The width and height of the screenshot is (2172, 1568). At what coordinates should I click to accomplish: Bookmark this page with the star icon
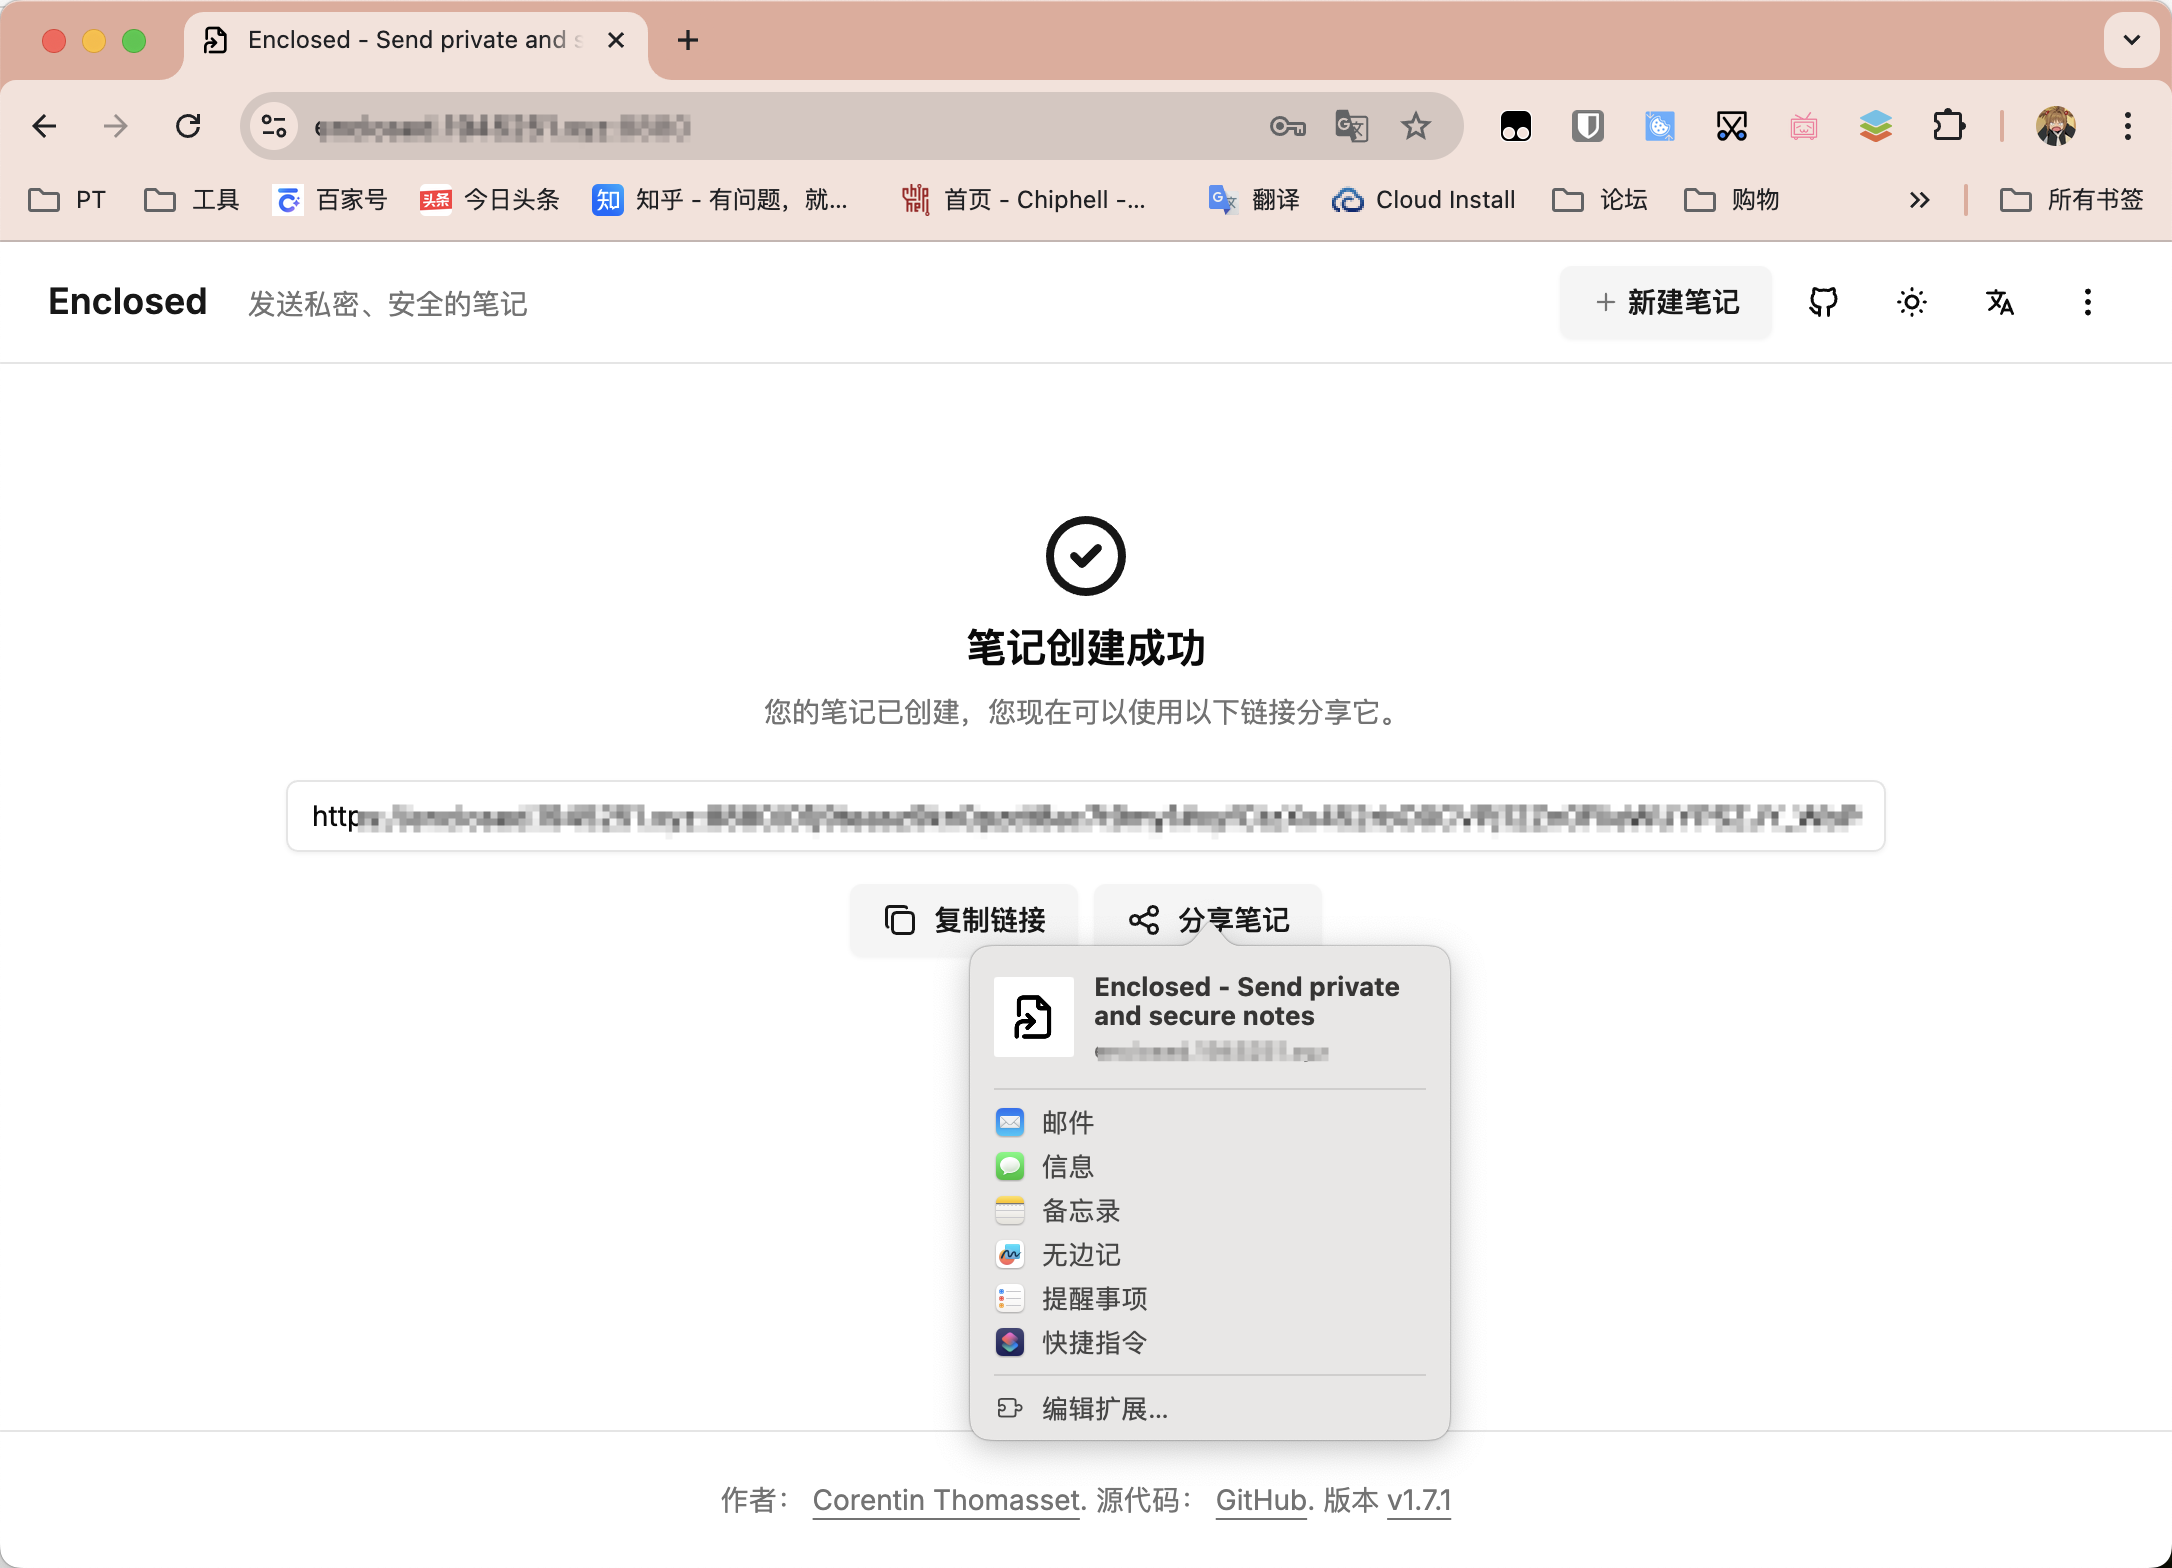coord(1415,126)
